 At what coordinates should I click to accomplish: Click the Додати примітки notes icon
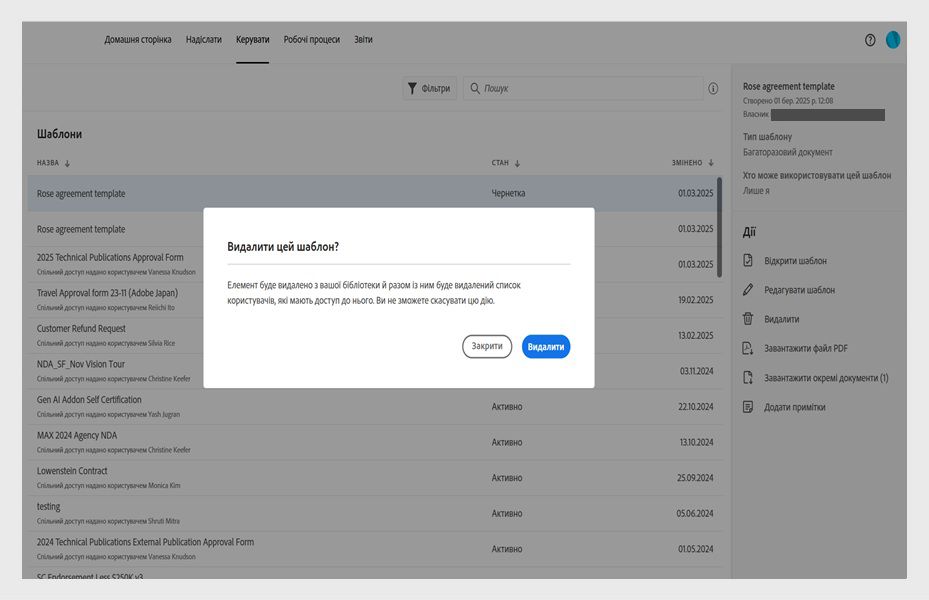pos(748,407)
